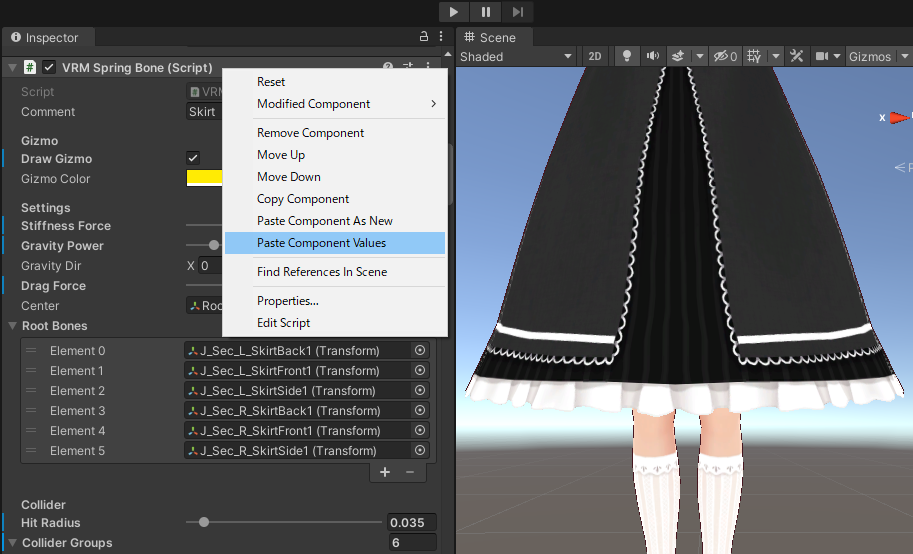913x554 pixels.
Task: Click the Pause button in the top toolbar
Action: coord(486,12)
